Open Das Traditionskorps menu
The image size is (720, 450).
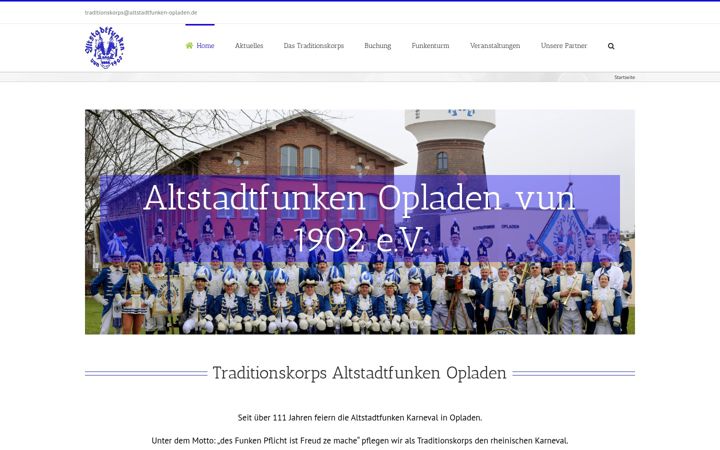coord(314,45)
